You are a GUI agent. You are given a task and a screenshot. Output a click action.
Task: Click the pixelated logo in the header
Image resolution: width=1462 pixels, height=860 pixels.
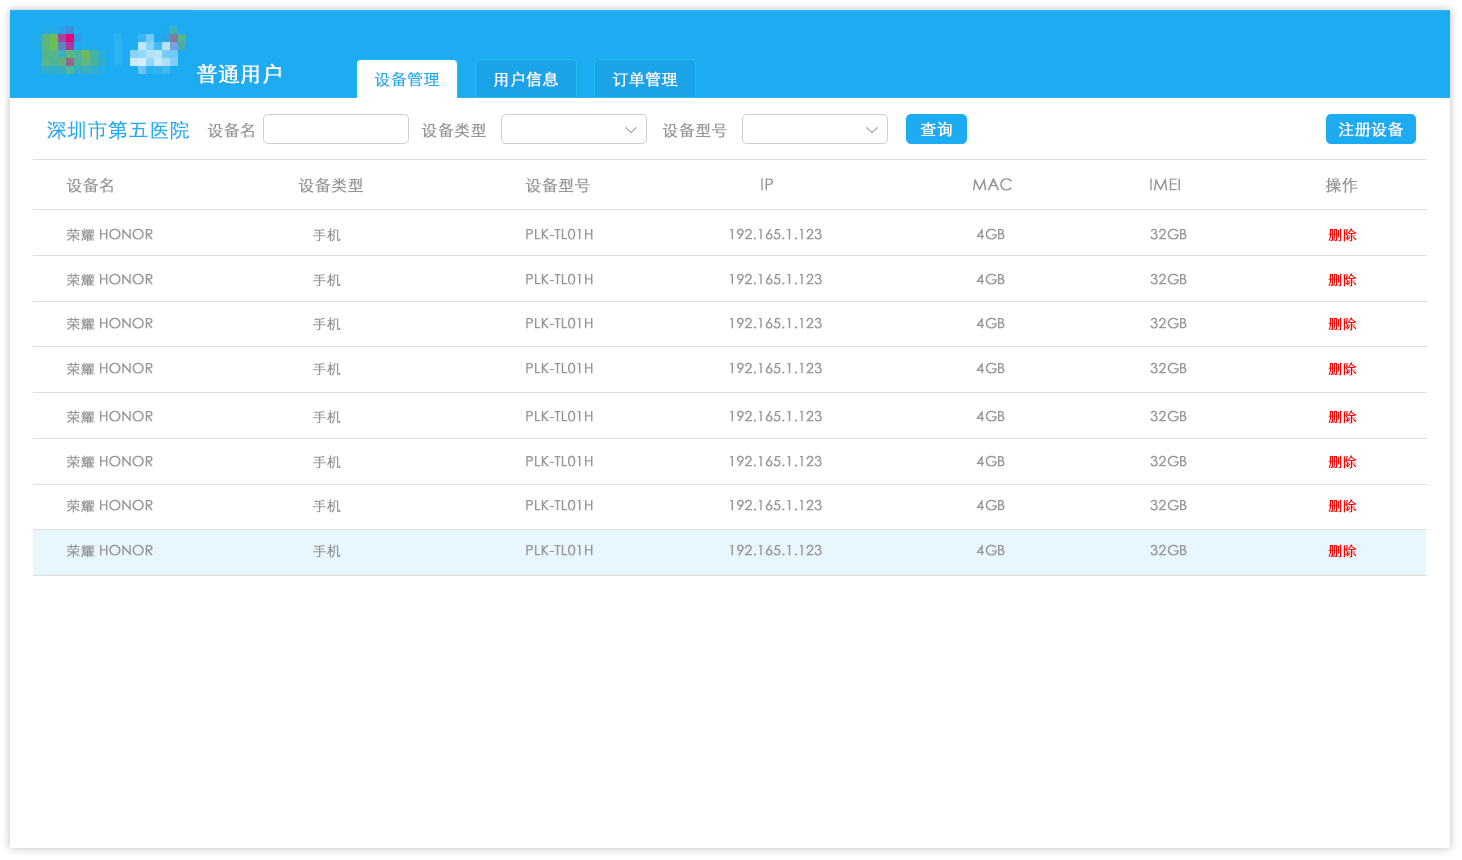[113, 50]
